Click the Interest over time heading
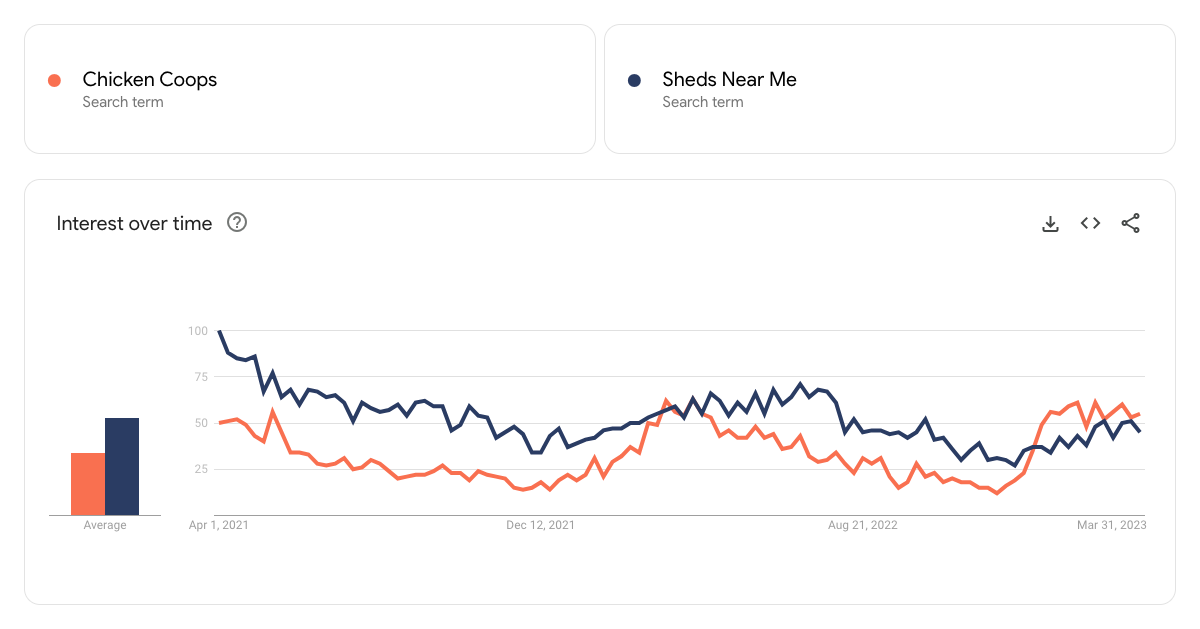The width and height of the screenshot is (1200, 629). click(134, 223)
